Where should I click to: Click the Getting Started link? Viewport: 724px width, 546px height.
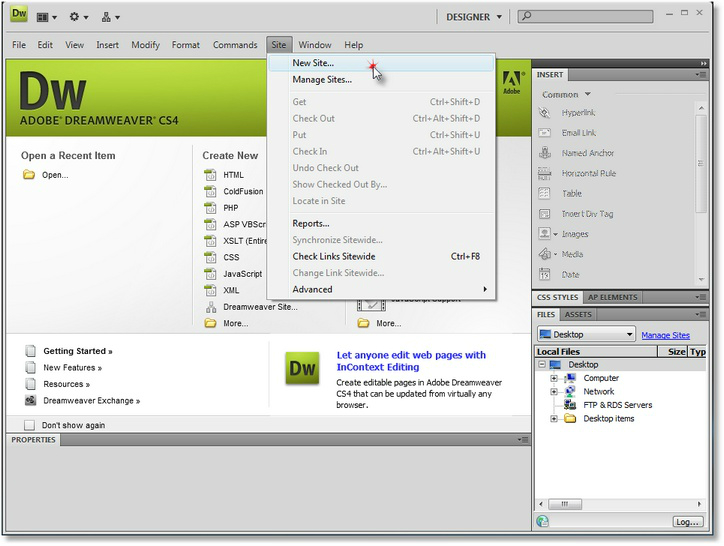click(x=78, y=351)
